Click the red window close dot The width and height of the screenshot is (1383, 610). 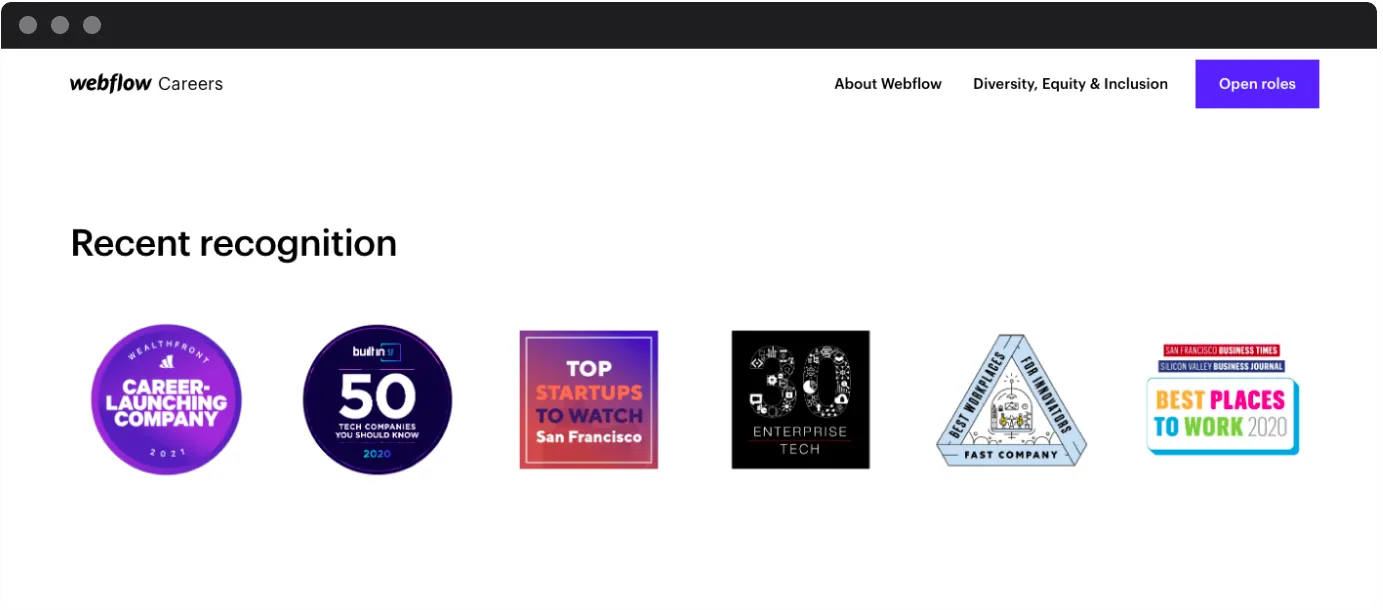pos(28,25)
